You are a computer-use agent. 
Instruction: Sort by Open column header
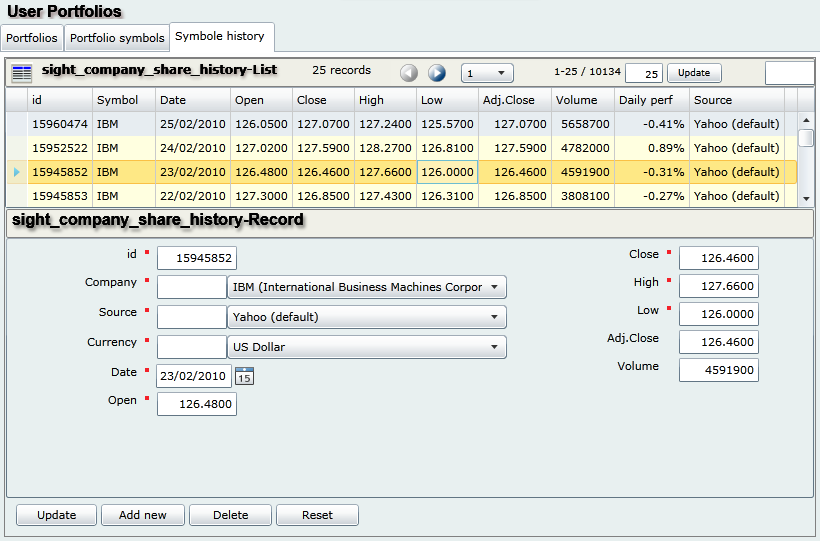coord(261,100)
